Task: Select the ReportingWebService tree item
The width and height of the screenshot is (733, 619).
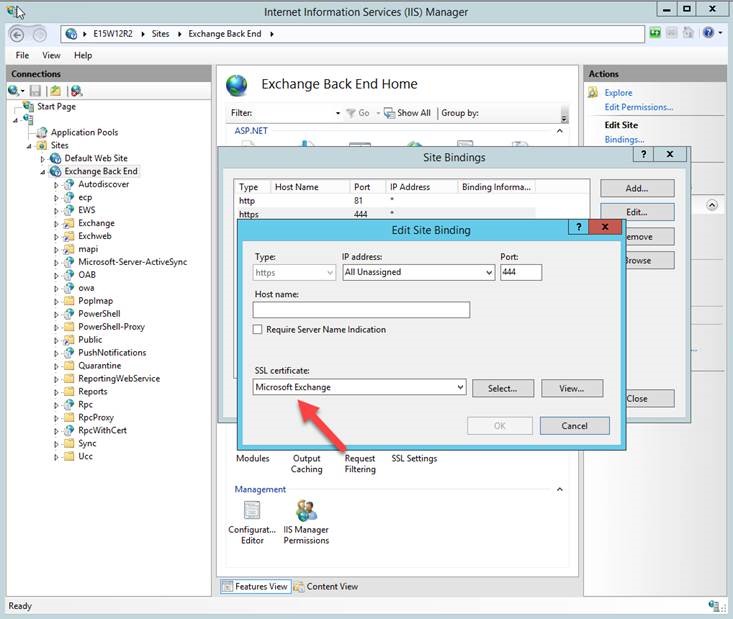Action: (119, 379)
